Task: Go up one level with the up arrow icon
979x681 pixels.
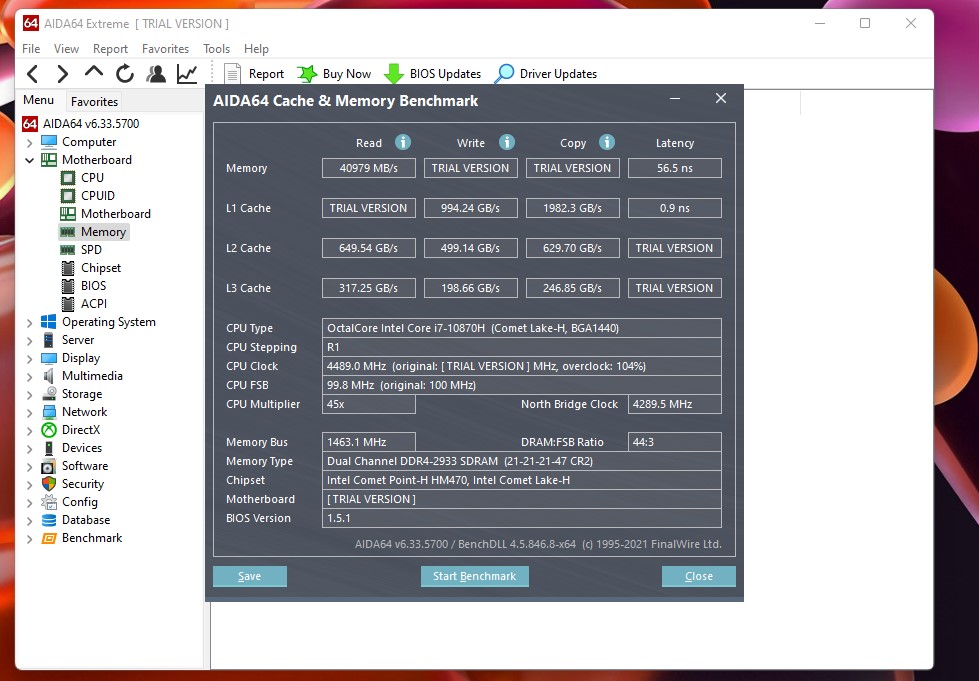Action: 94,72
